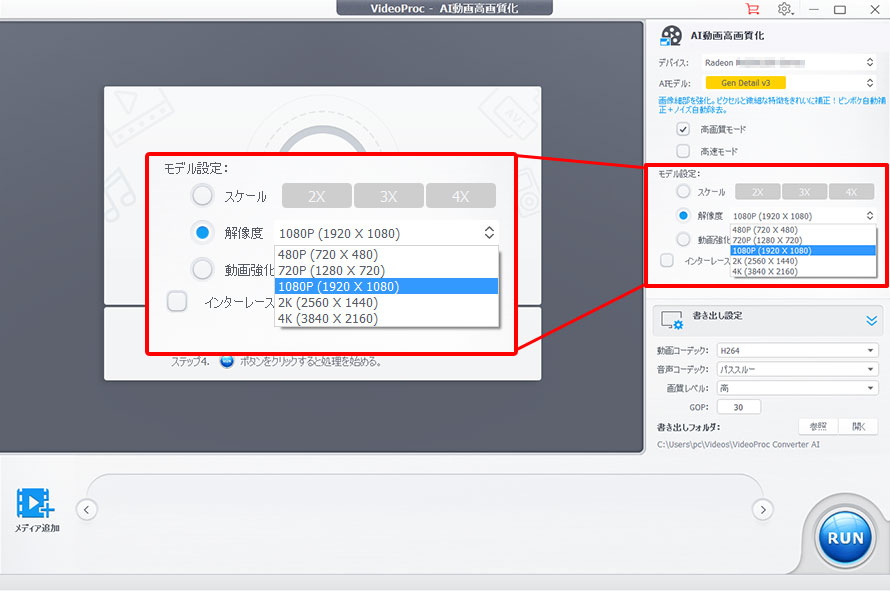Viewport: 890px width, 591px height.
Task: Click the 3X scale button in side panel
Action: (x=804, y=192)
